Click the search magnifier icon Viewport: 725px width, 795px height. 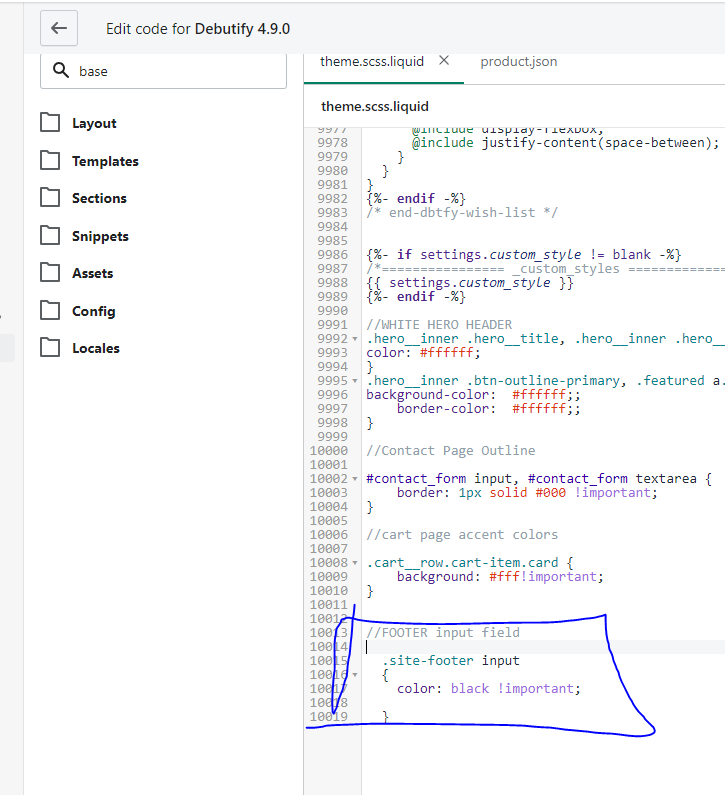tap(60, 71)
